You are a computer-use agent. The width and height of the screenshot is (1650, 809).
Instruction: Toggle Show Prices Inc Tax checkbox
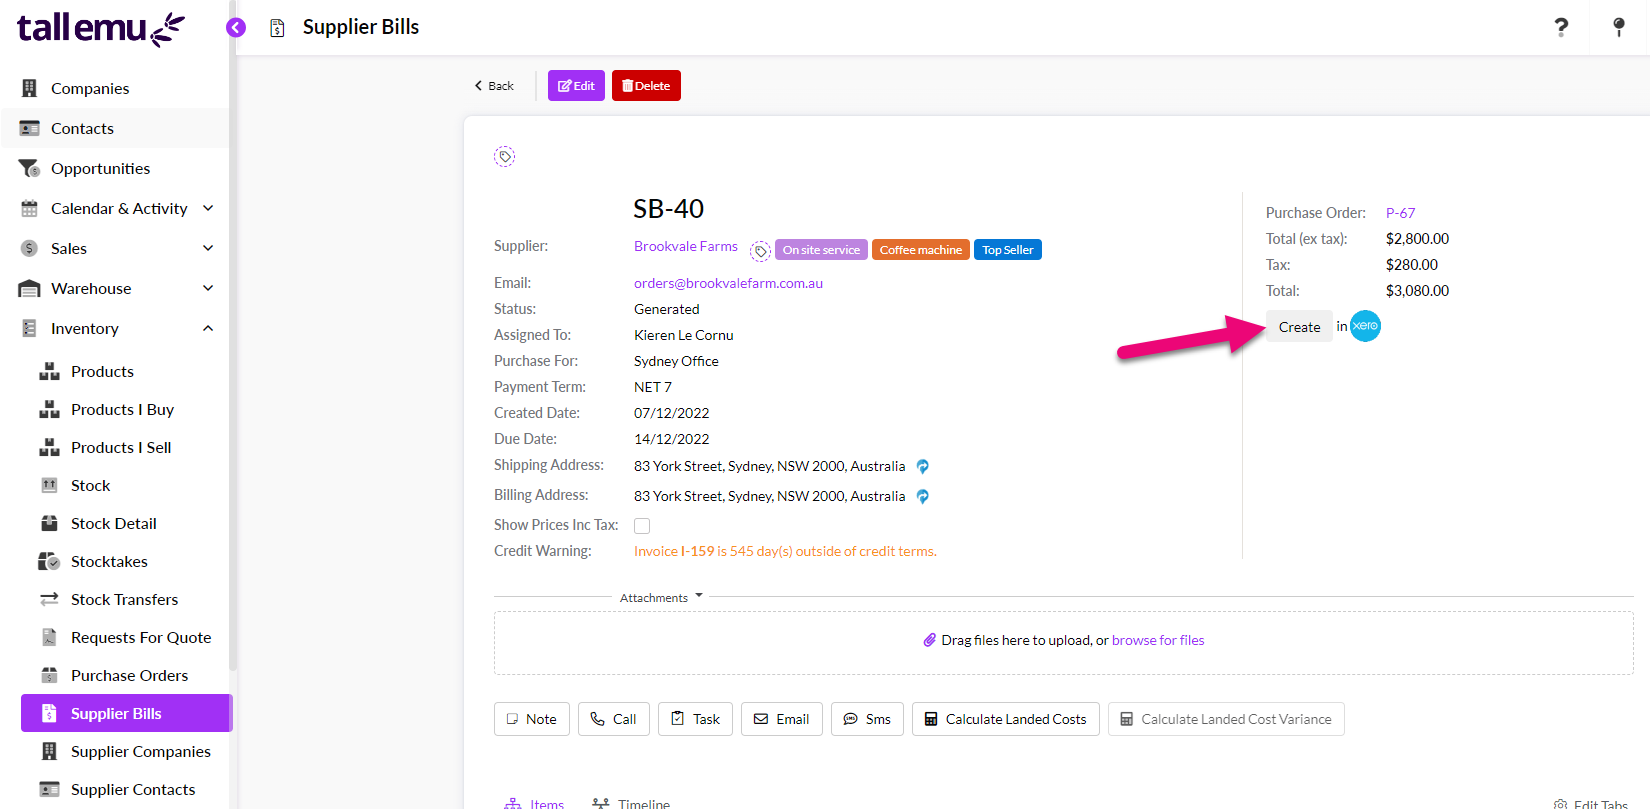[642, 526]
